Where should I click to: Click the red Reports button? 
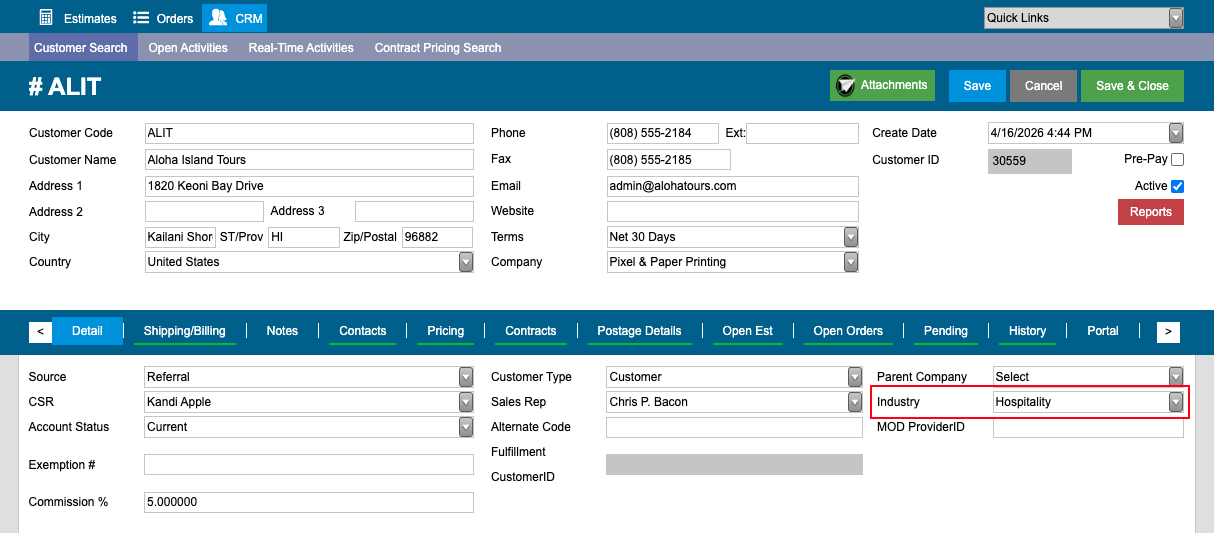(1151, 212)
